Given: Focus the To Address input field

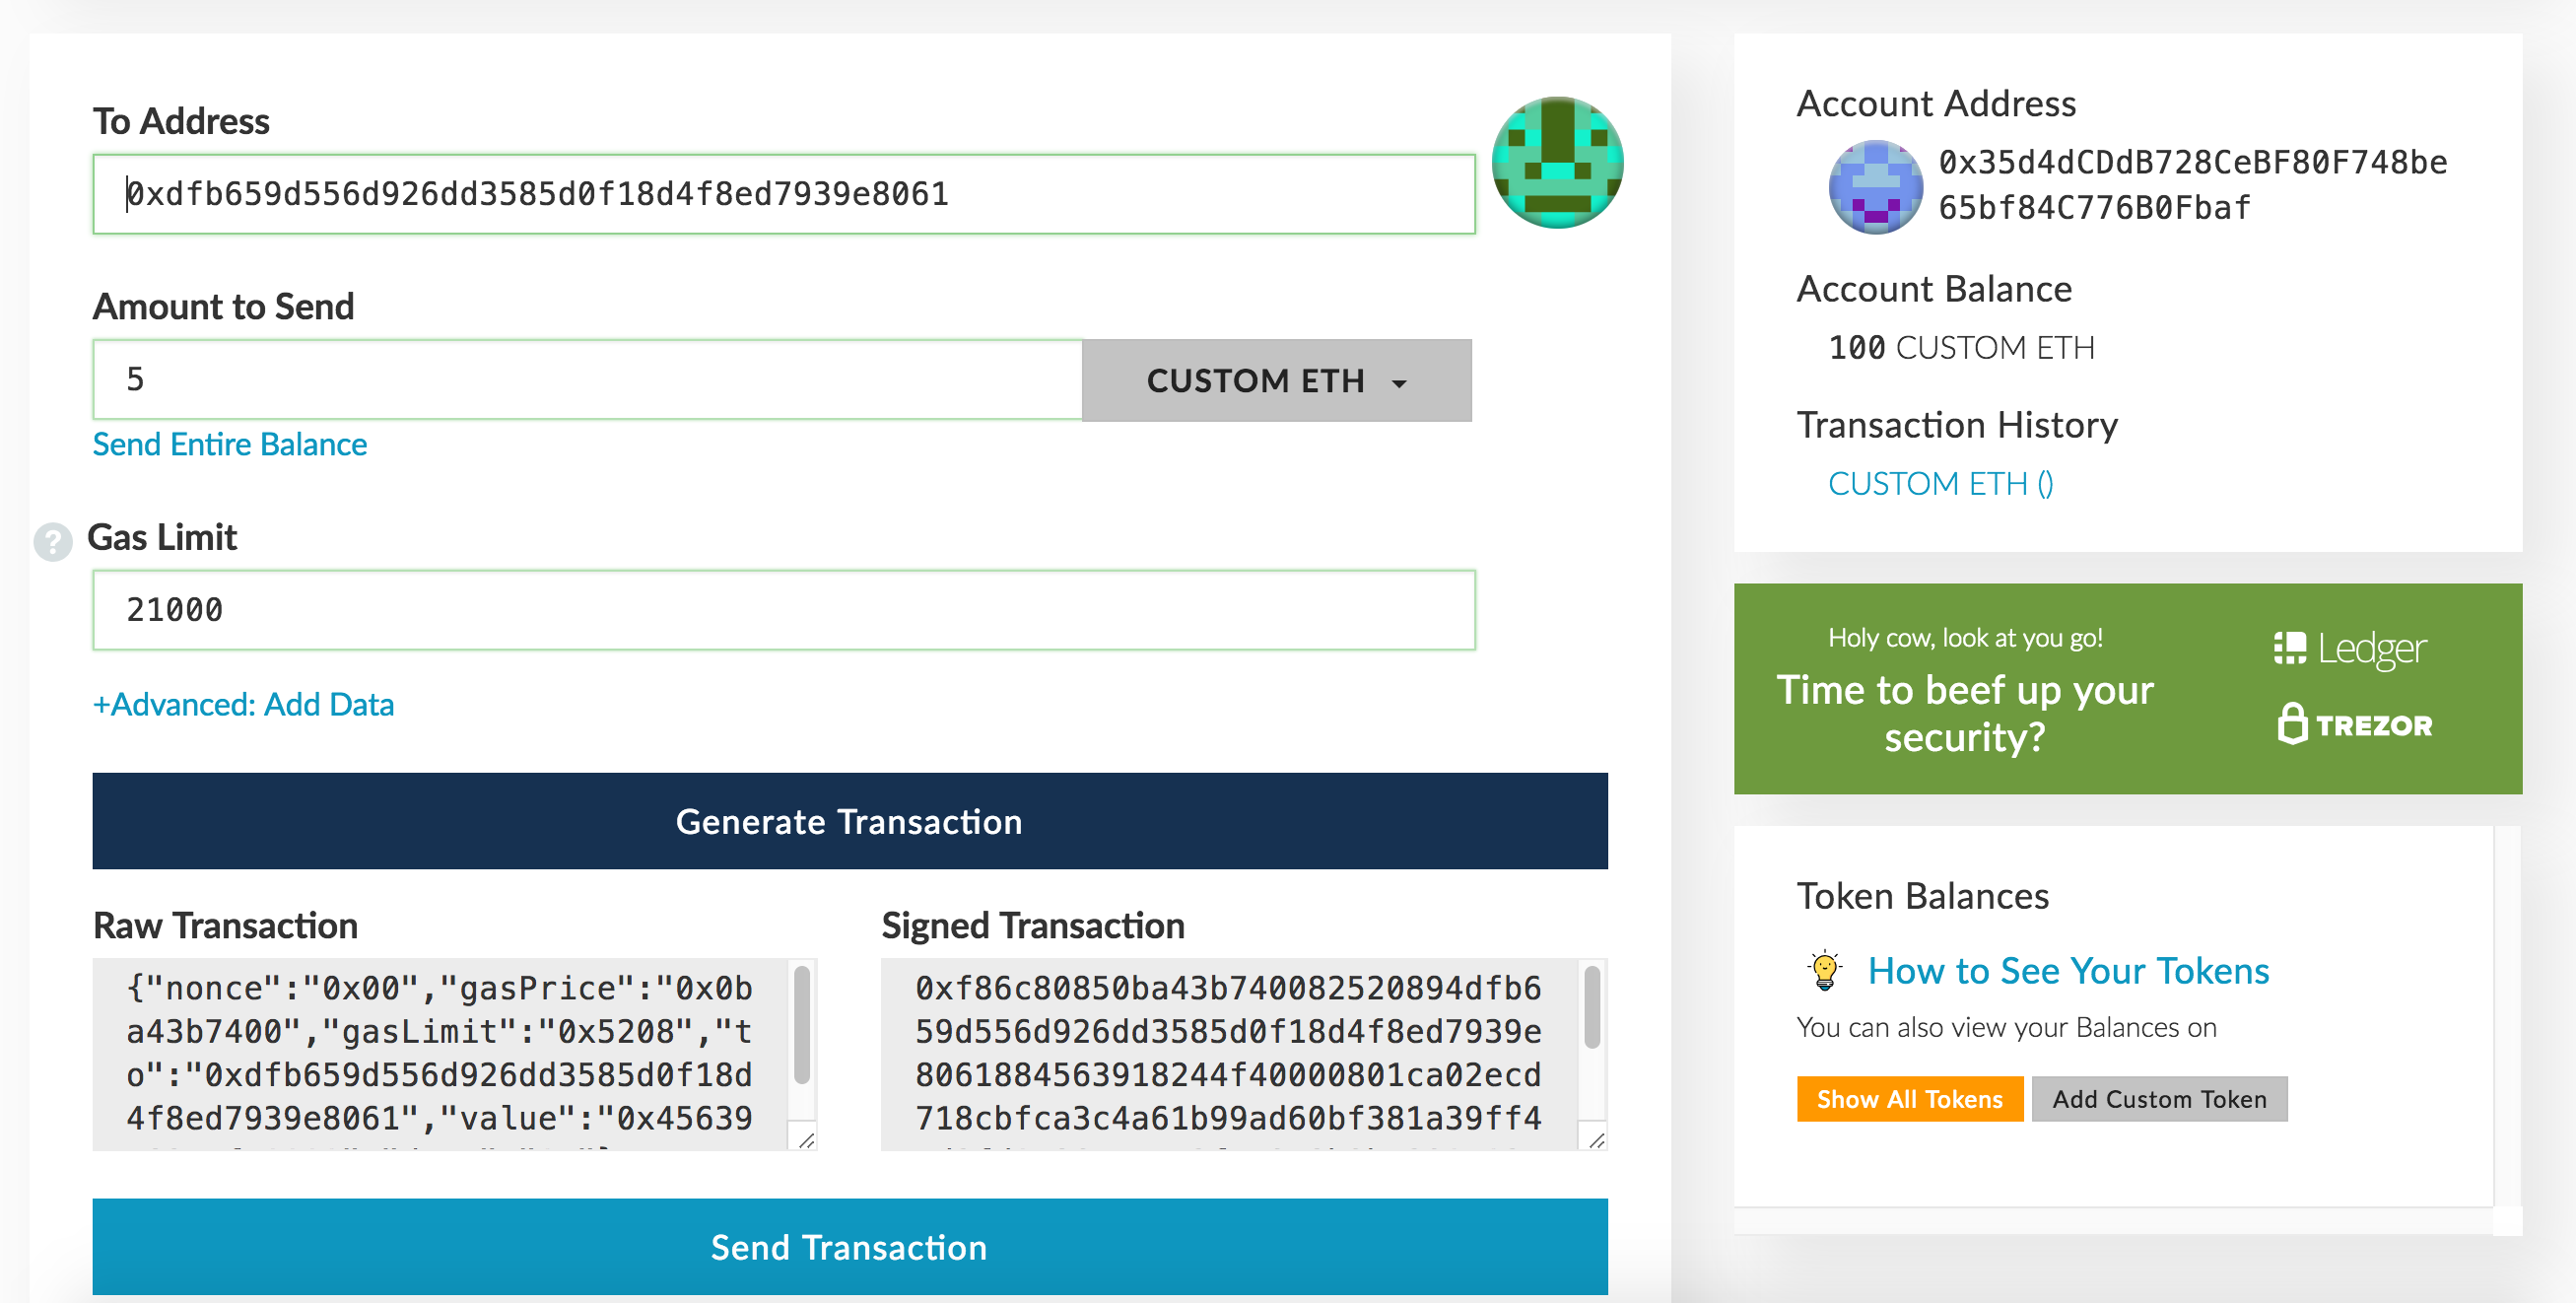Looking at the screenshot, I should coord(783,194).
